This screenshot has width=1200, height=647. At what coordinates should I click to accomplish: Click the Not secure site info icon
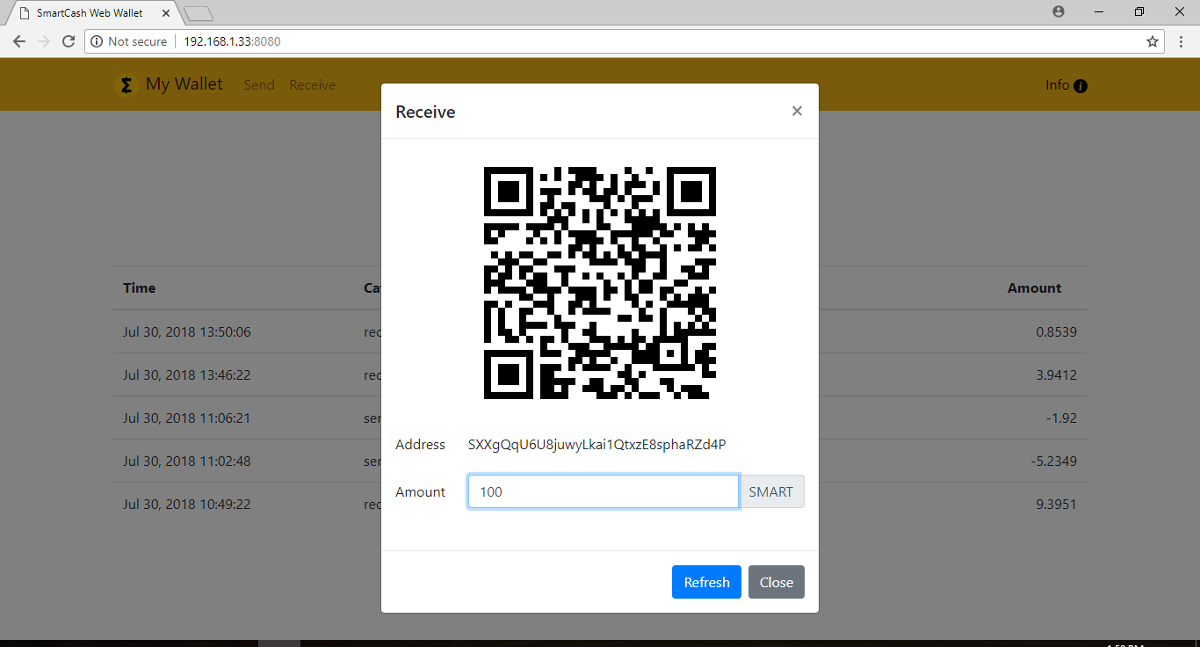96,42
